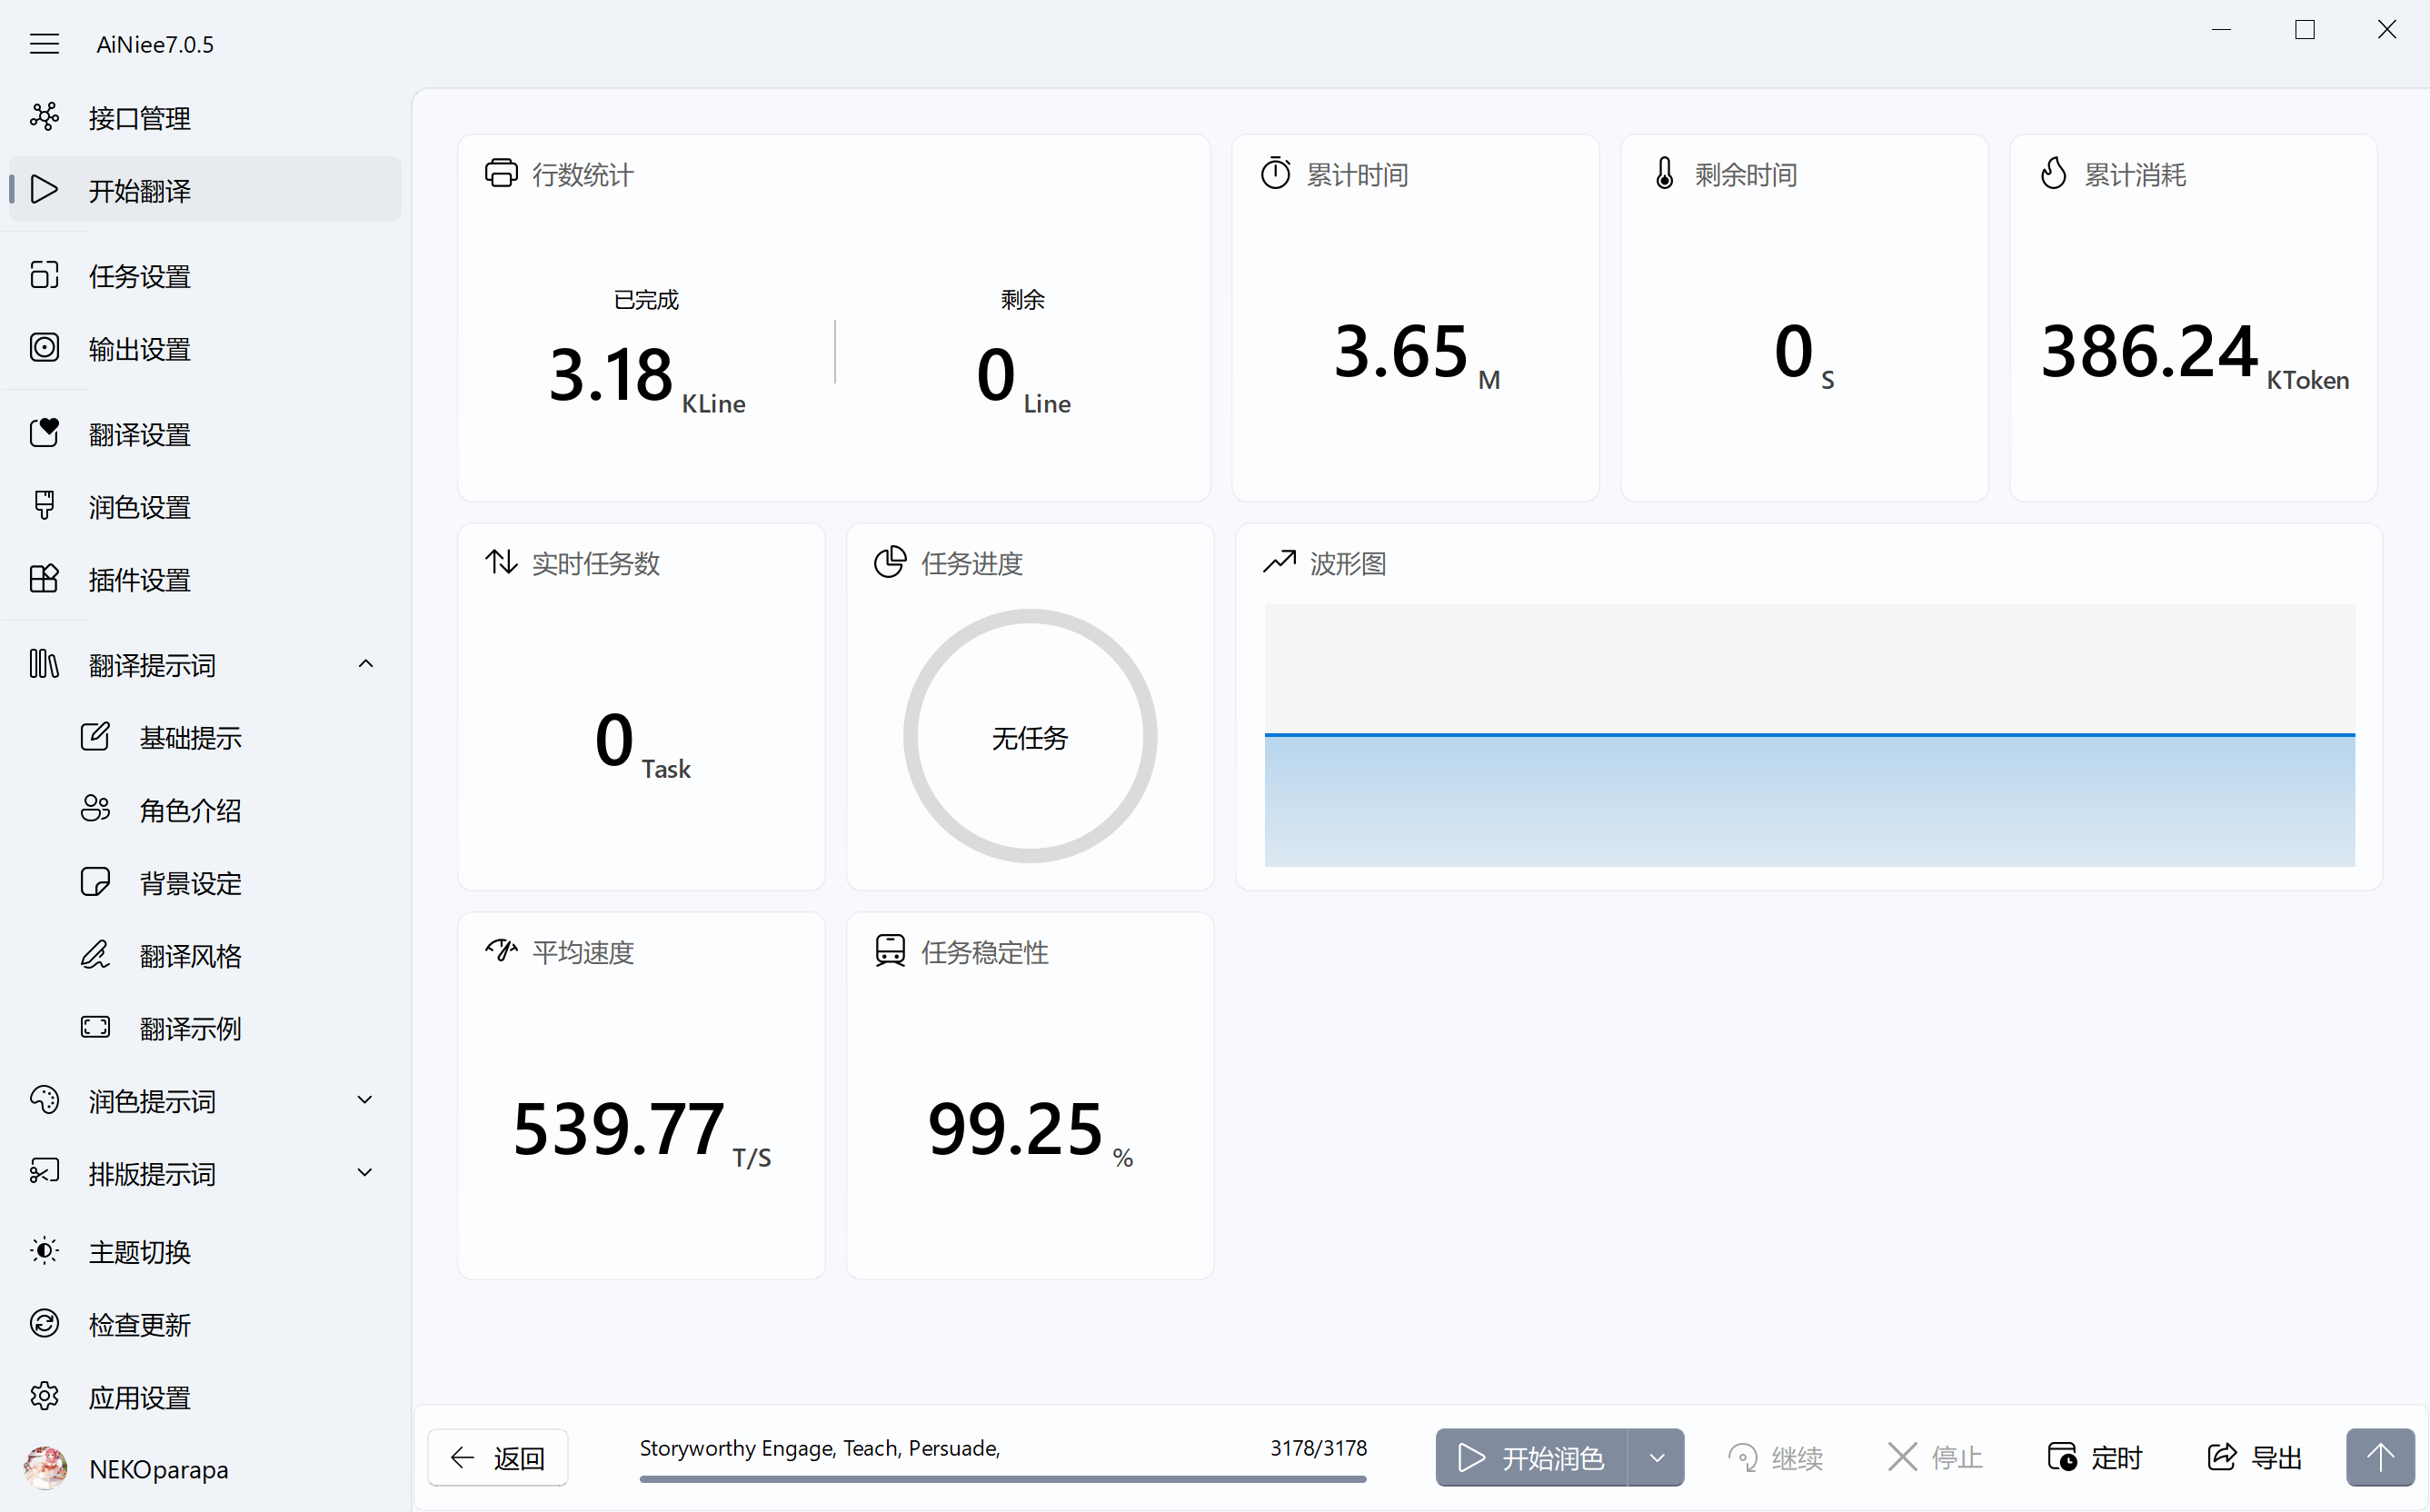This screenshot has height=1512, width=2430.
Task: Open dropdown arrow beside 开始润色
Action: pos(1656,1457)
